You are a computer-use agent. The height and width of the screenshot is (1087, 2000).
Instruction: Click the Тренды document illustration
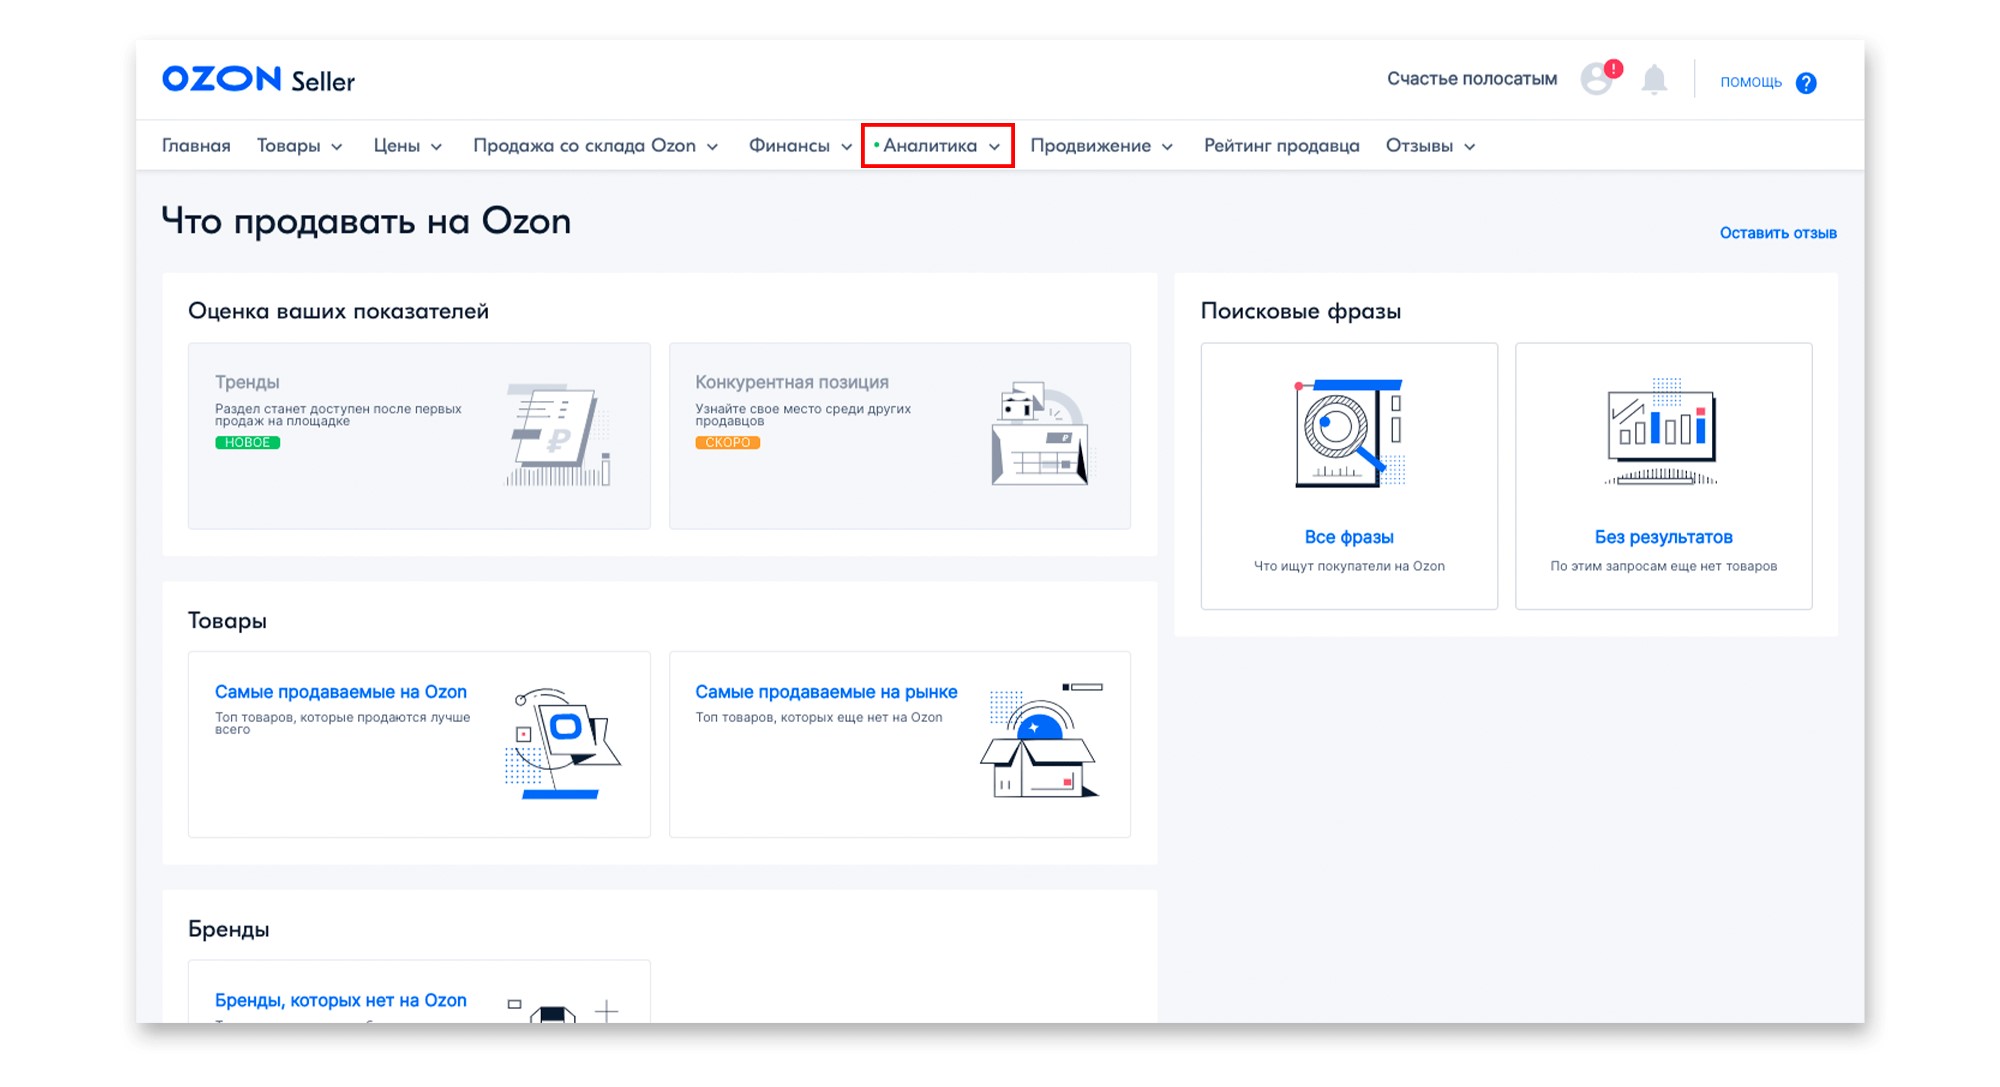point(558,434)
